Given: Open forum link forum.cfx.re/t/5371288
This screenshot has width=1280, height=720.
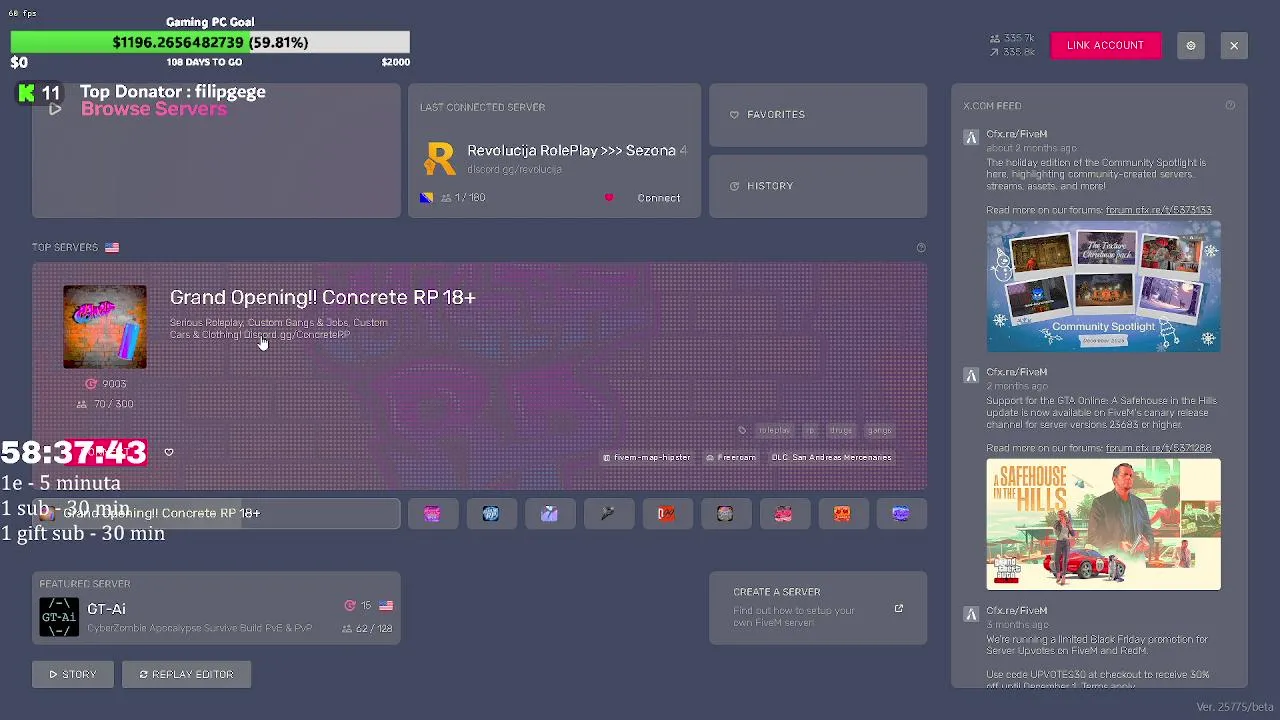Looking at the screenshot, I should [x=1158, y=448].
